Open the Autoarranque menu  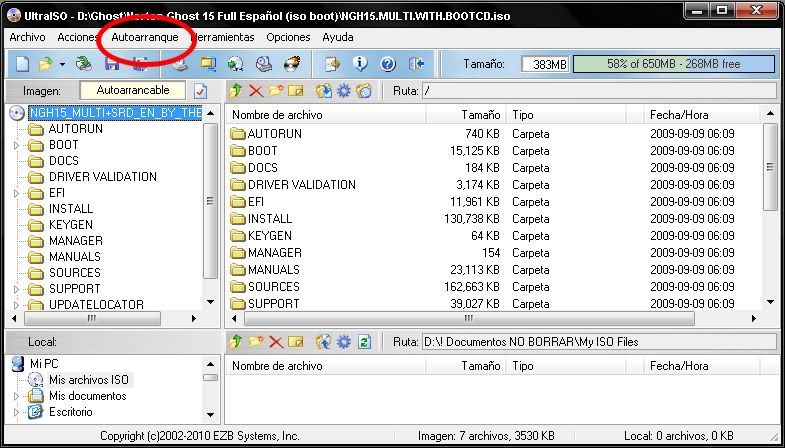point(145,37)
